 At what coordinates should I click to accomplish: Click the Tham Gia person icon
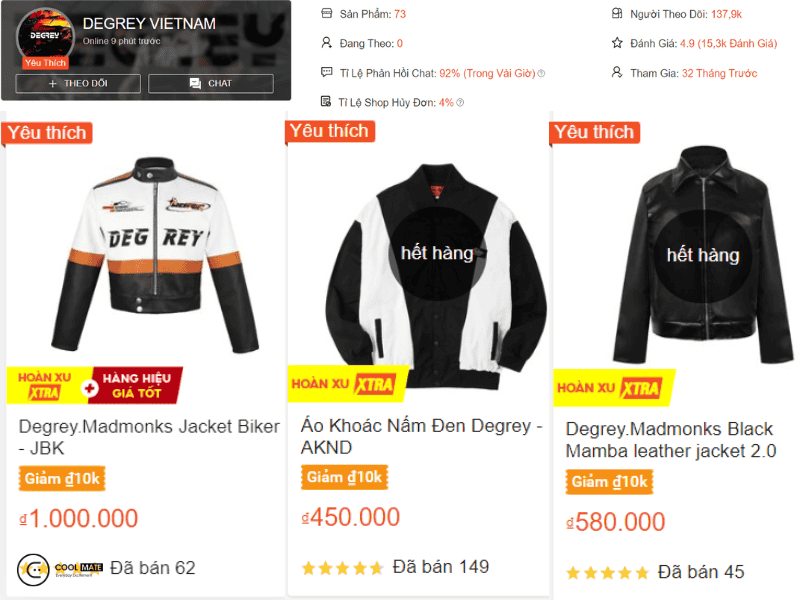point(617,72)
